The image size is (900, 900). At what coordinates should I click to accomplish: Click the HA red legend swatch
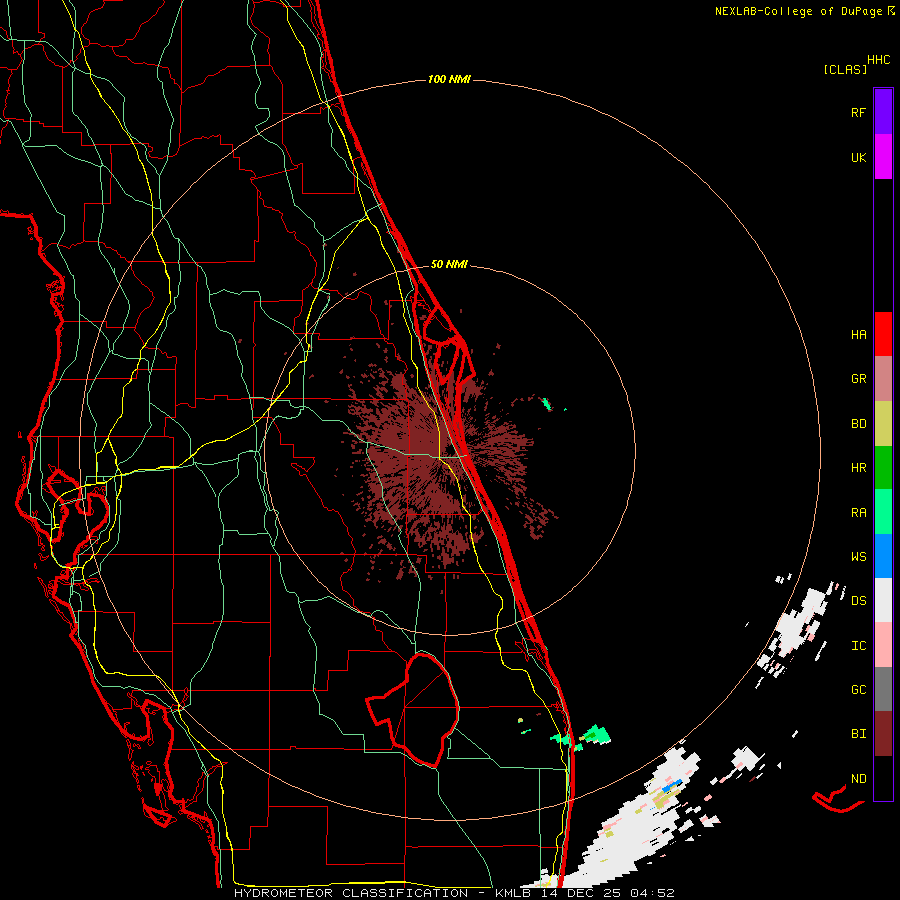tap(883, 334)
